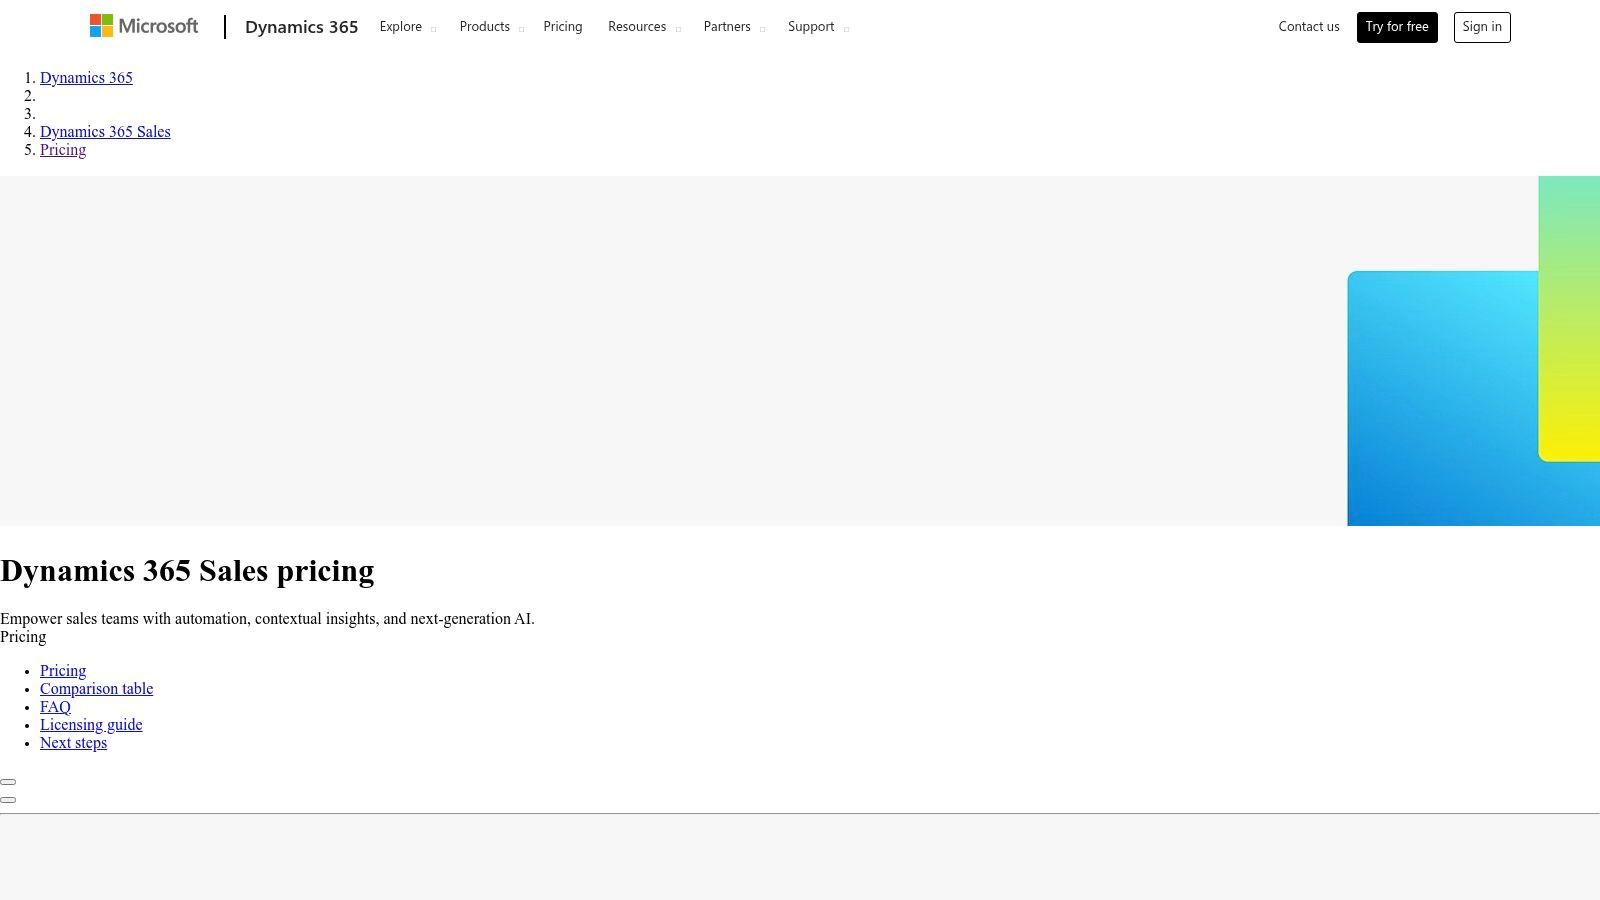
Task: Click the Dynamics 365 Sales pricing heading
Action: click(x=187, y=571)
